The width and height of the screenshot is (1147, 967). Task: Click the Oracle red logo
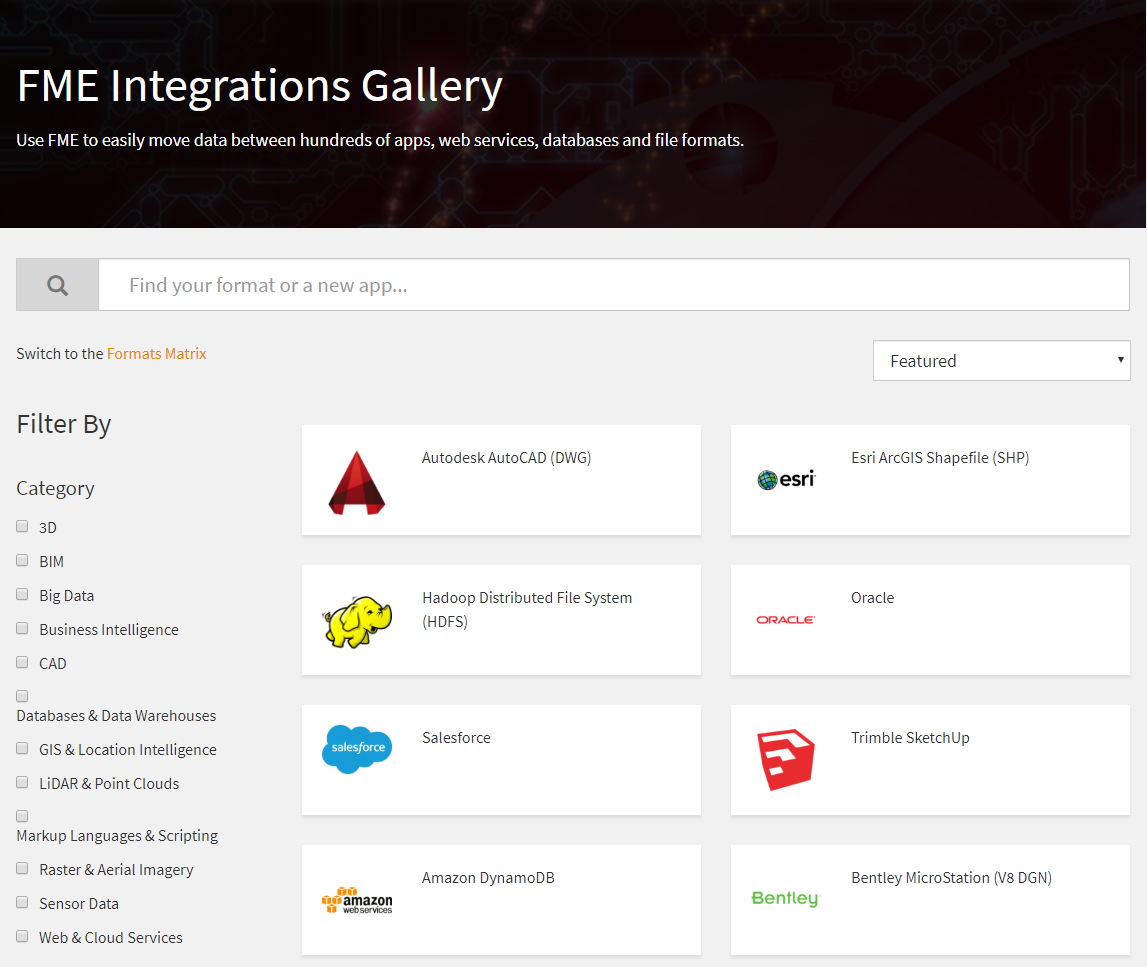[x=786, y=620]
